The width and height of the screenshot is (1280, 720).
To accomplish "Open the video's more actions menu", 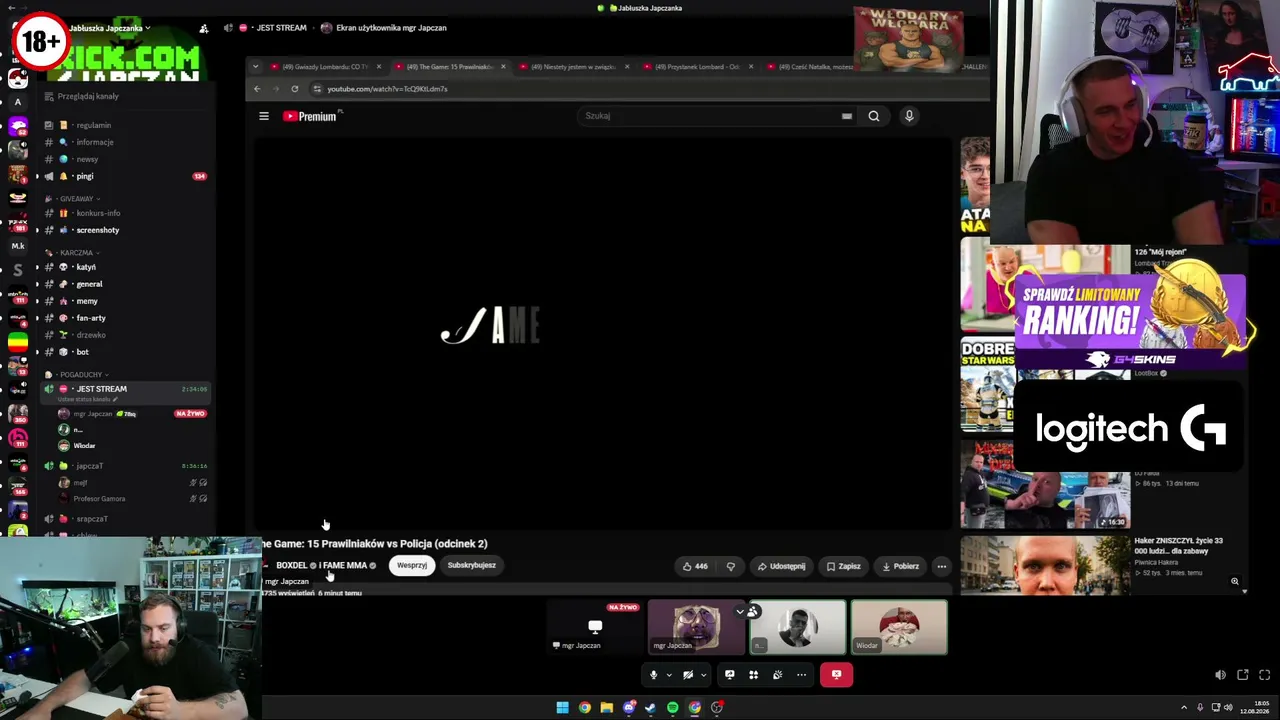I will tap(941, 566).
